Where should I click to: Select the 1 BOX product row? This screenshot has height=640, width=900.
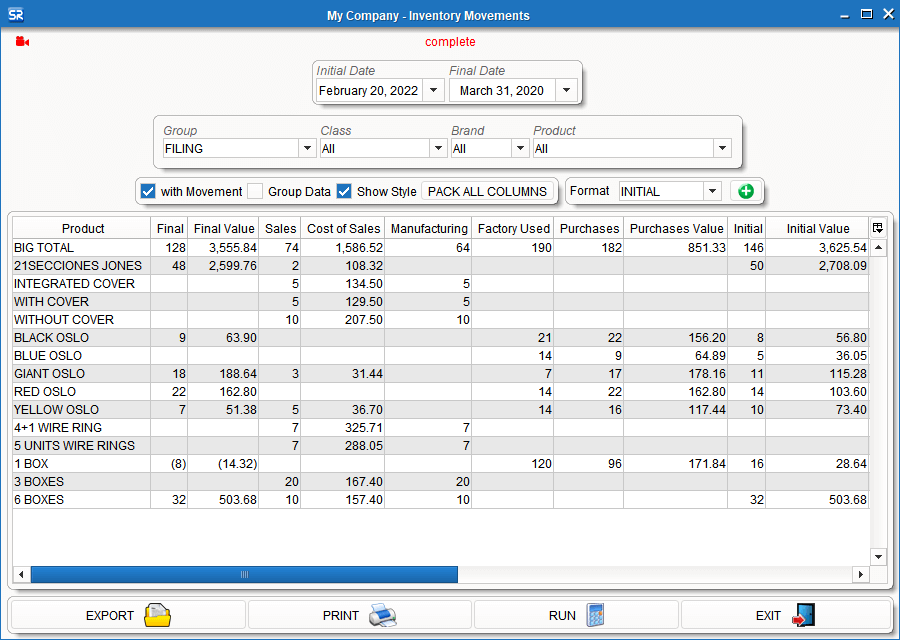(441, 463)
